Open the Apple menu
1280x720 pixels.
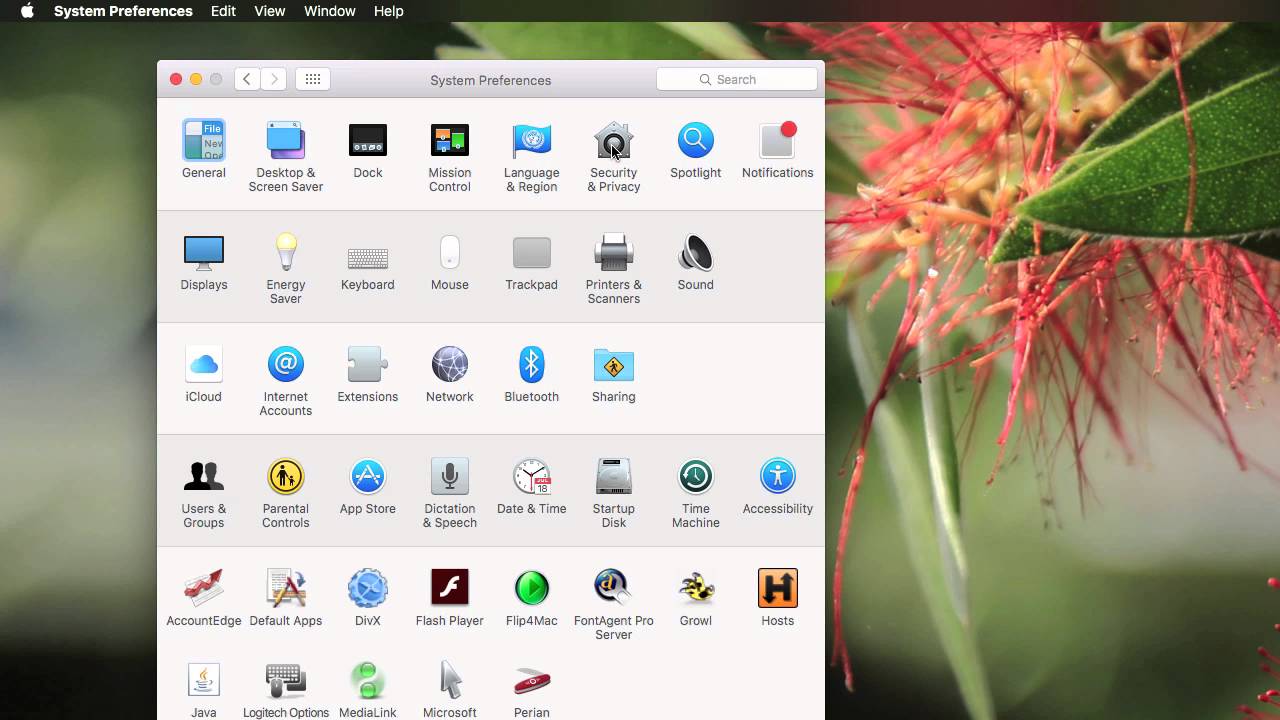[27, 11]
